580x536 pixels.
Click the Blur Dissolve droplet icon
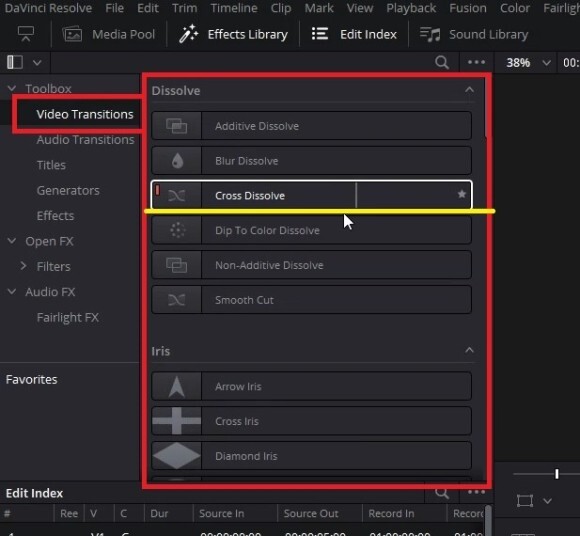coord(178,161)
